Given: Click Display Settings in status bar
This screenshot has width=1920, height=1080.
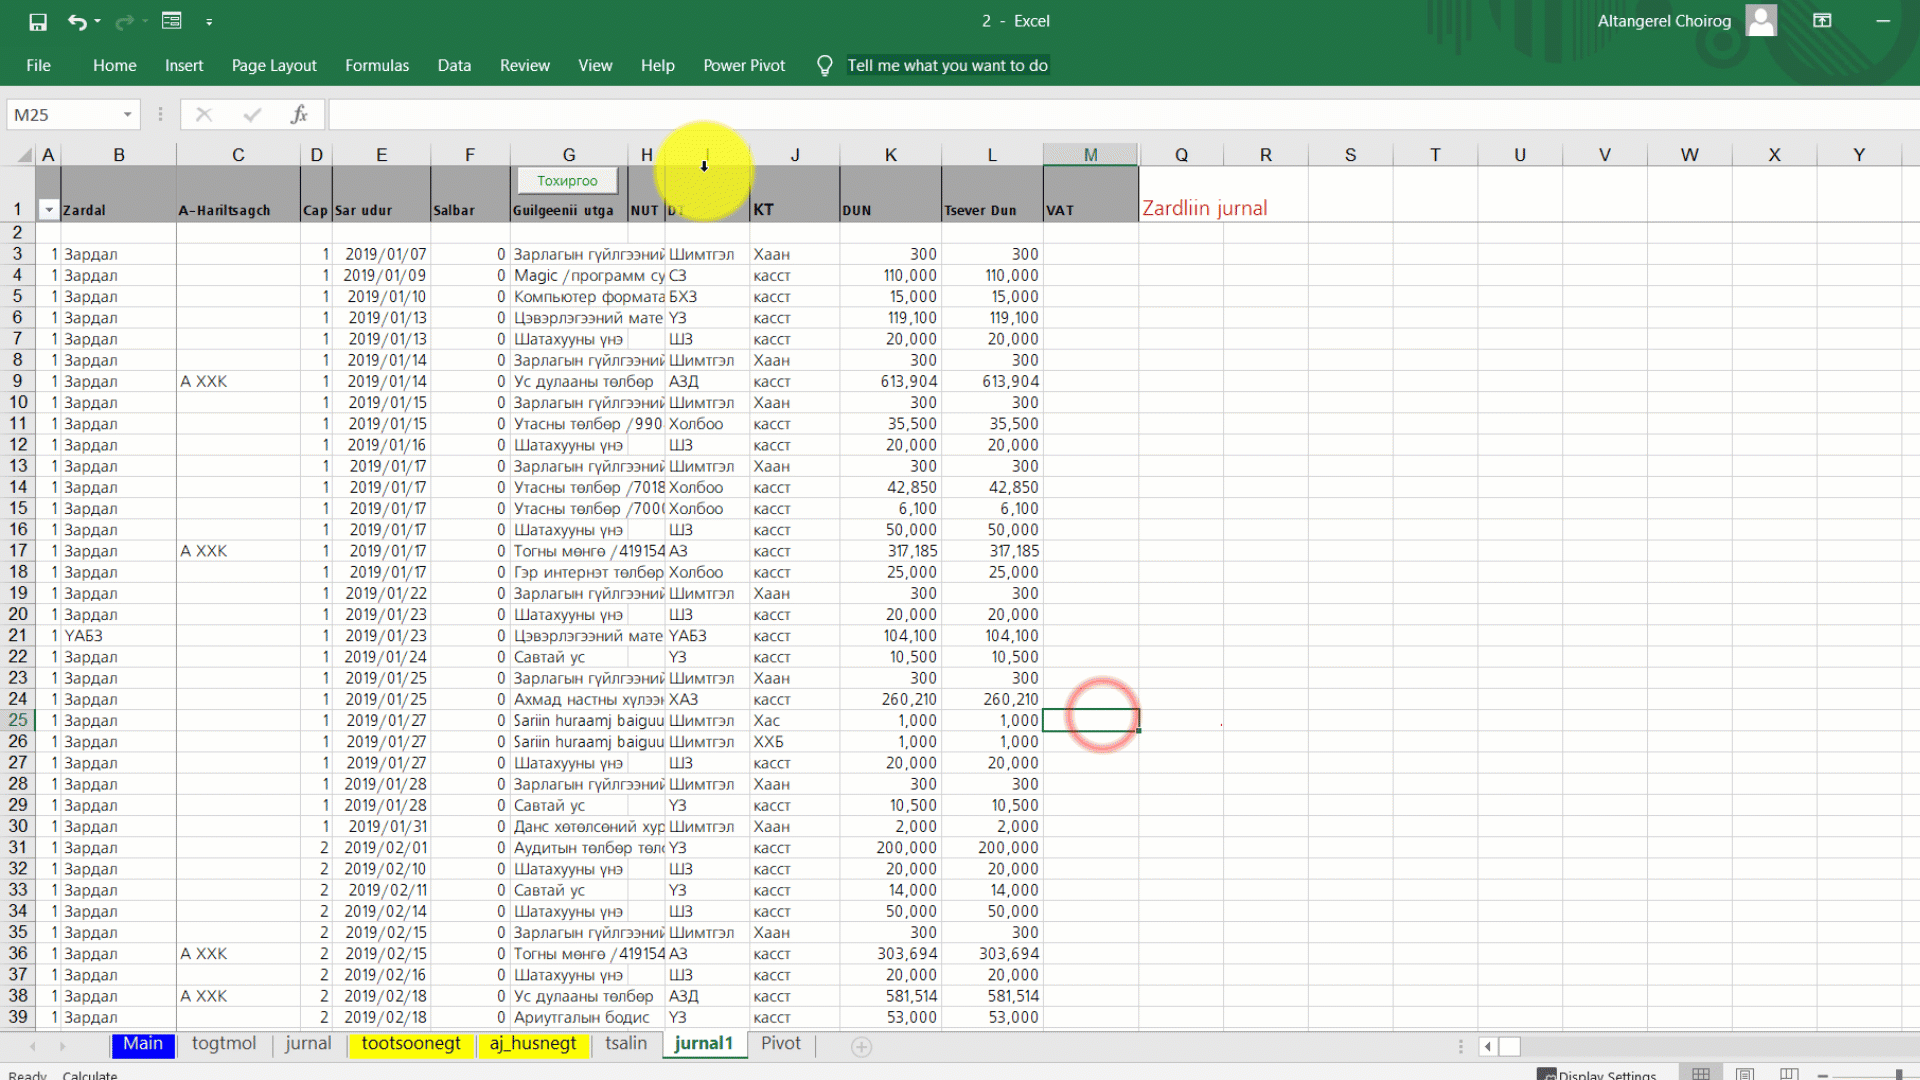Looking at the screenshot, I should [1597, 1075].
